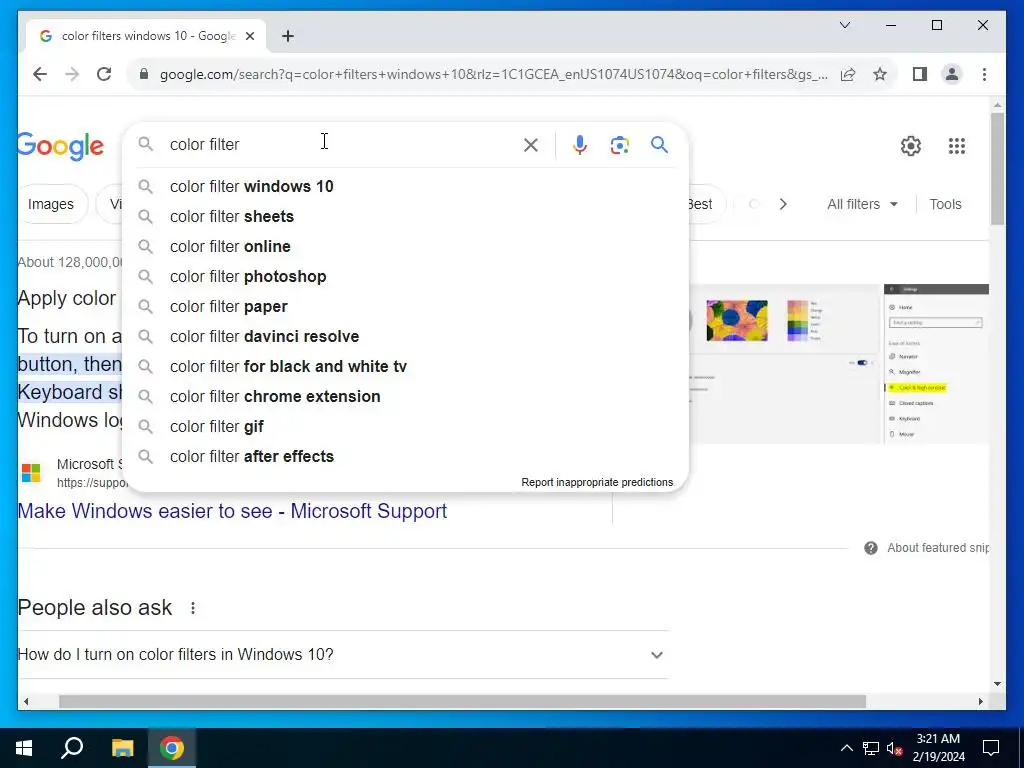Reload the current page
This screenshot has height=768, width=1024.
[x=104, y=74]
